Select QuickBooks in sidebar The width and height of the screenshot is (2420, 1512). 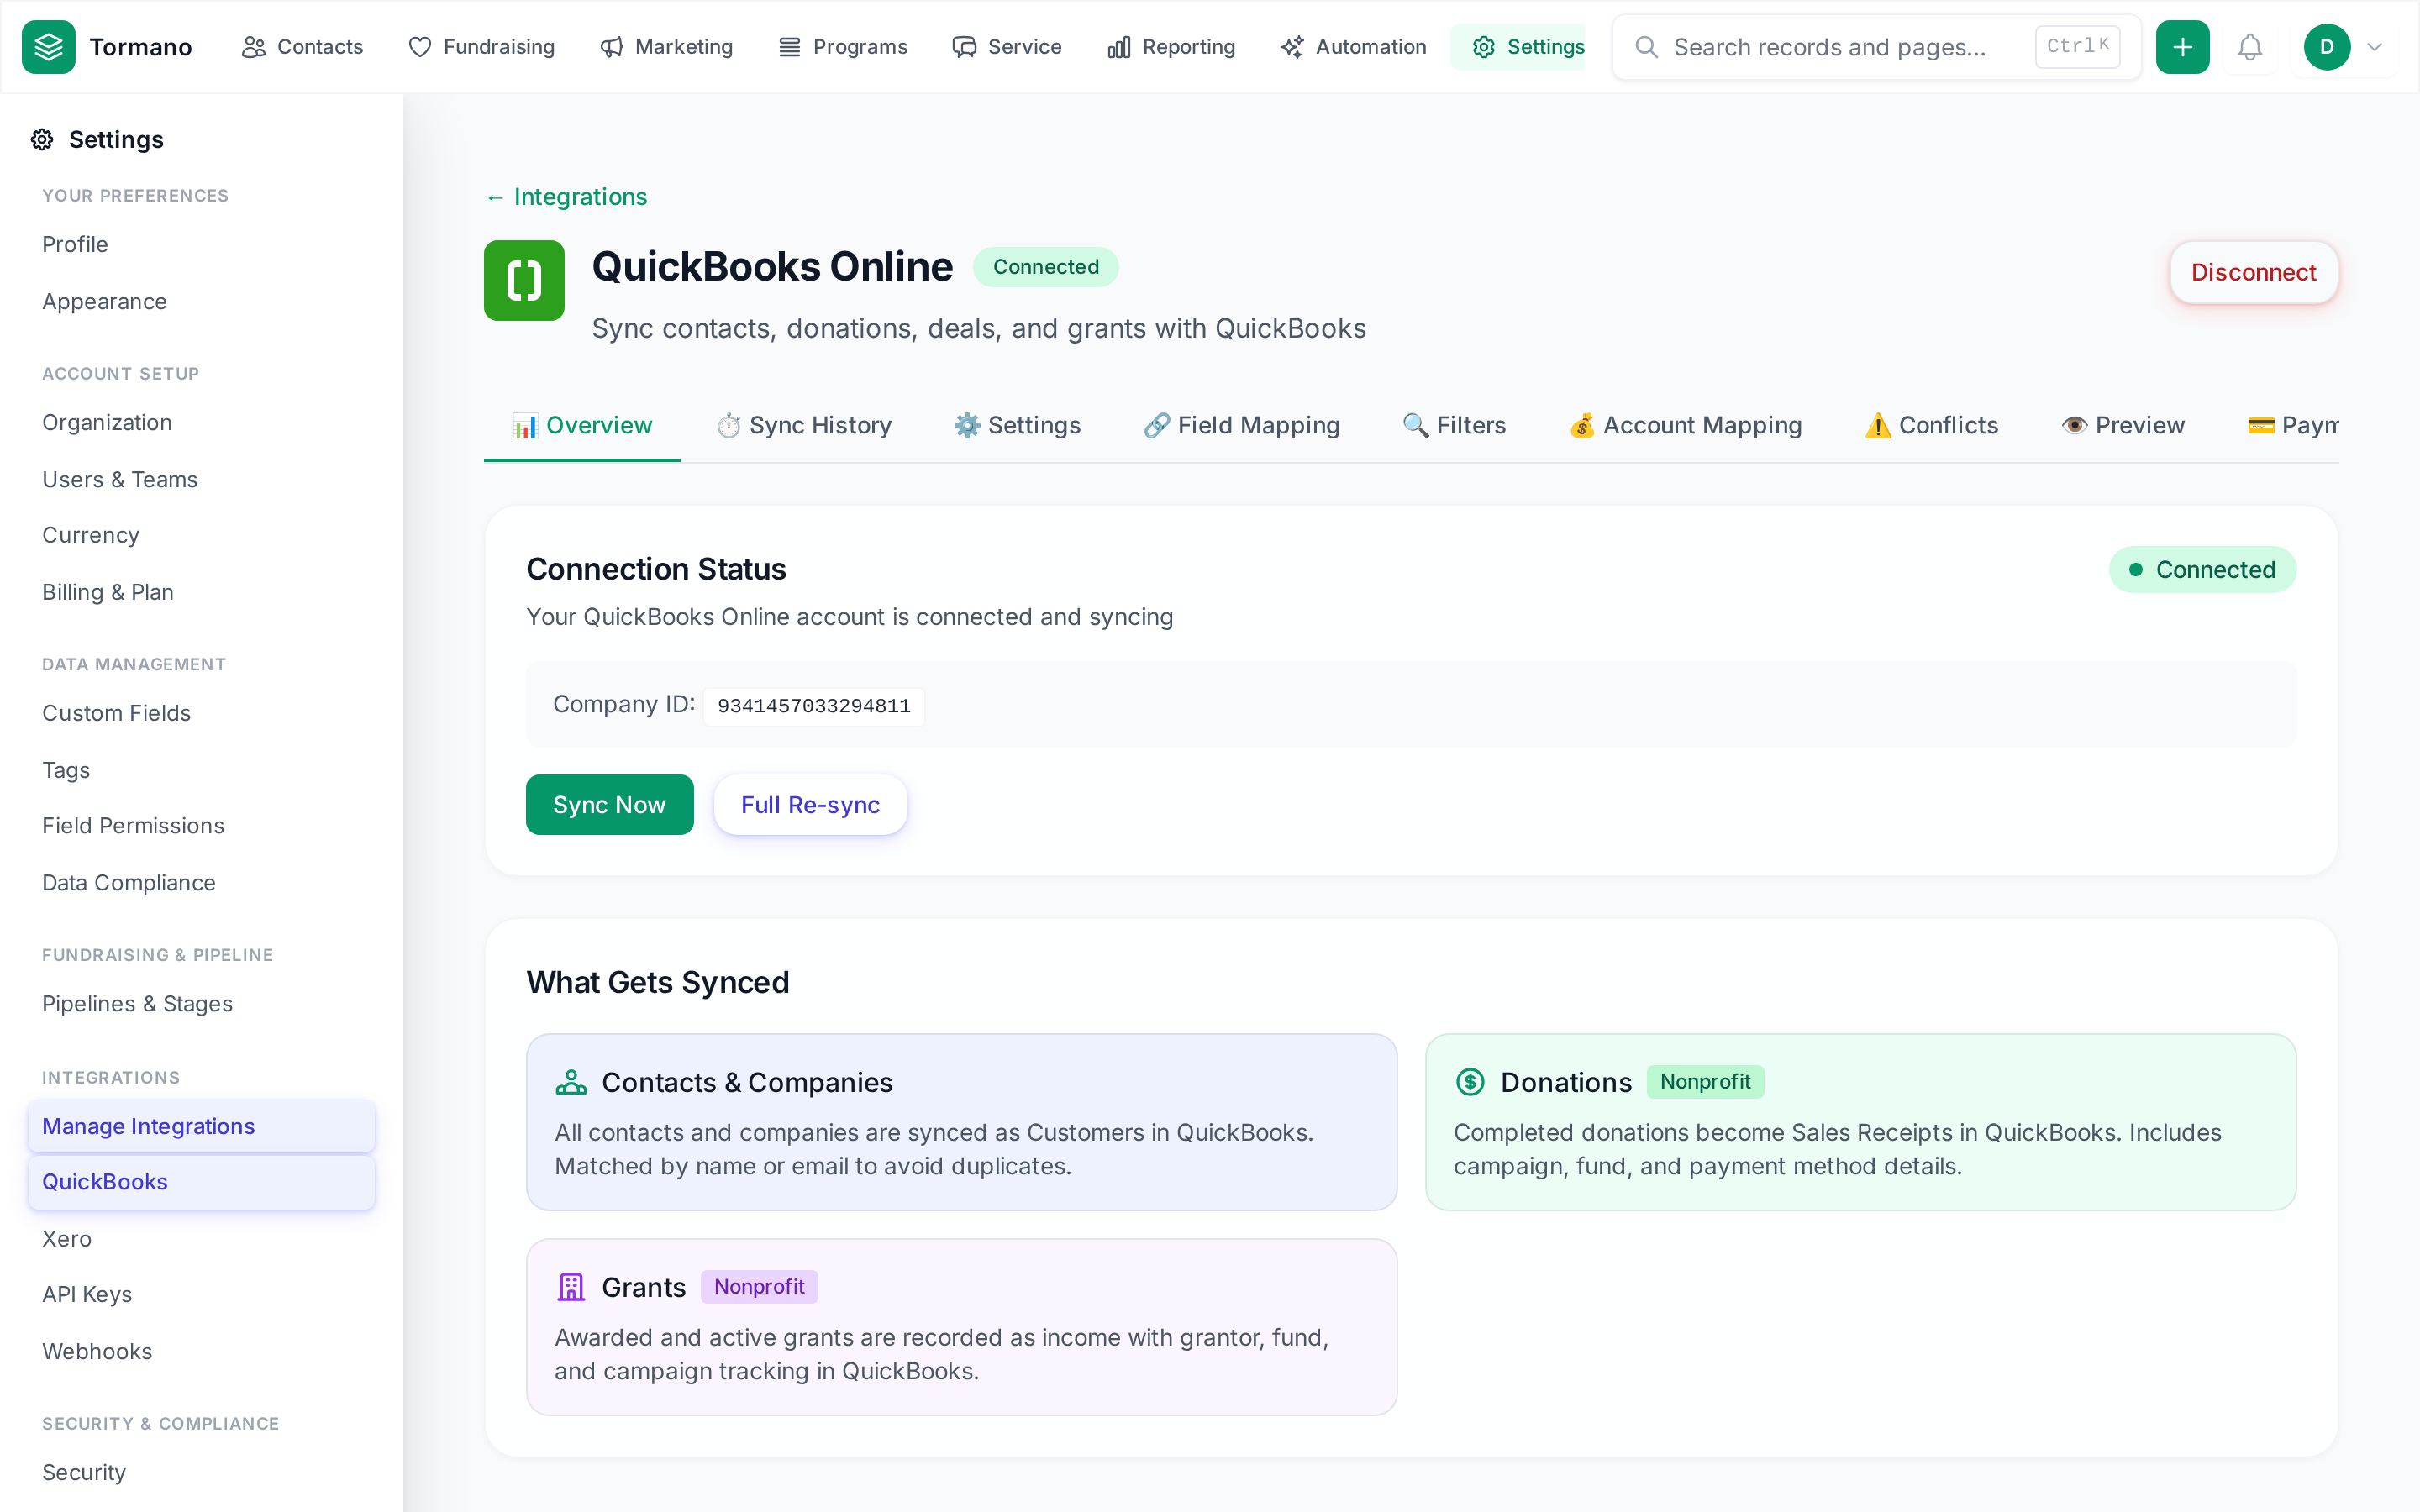201,1182
